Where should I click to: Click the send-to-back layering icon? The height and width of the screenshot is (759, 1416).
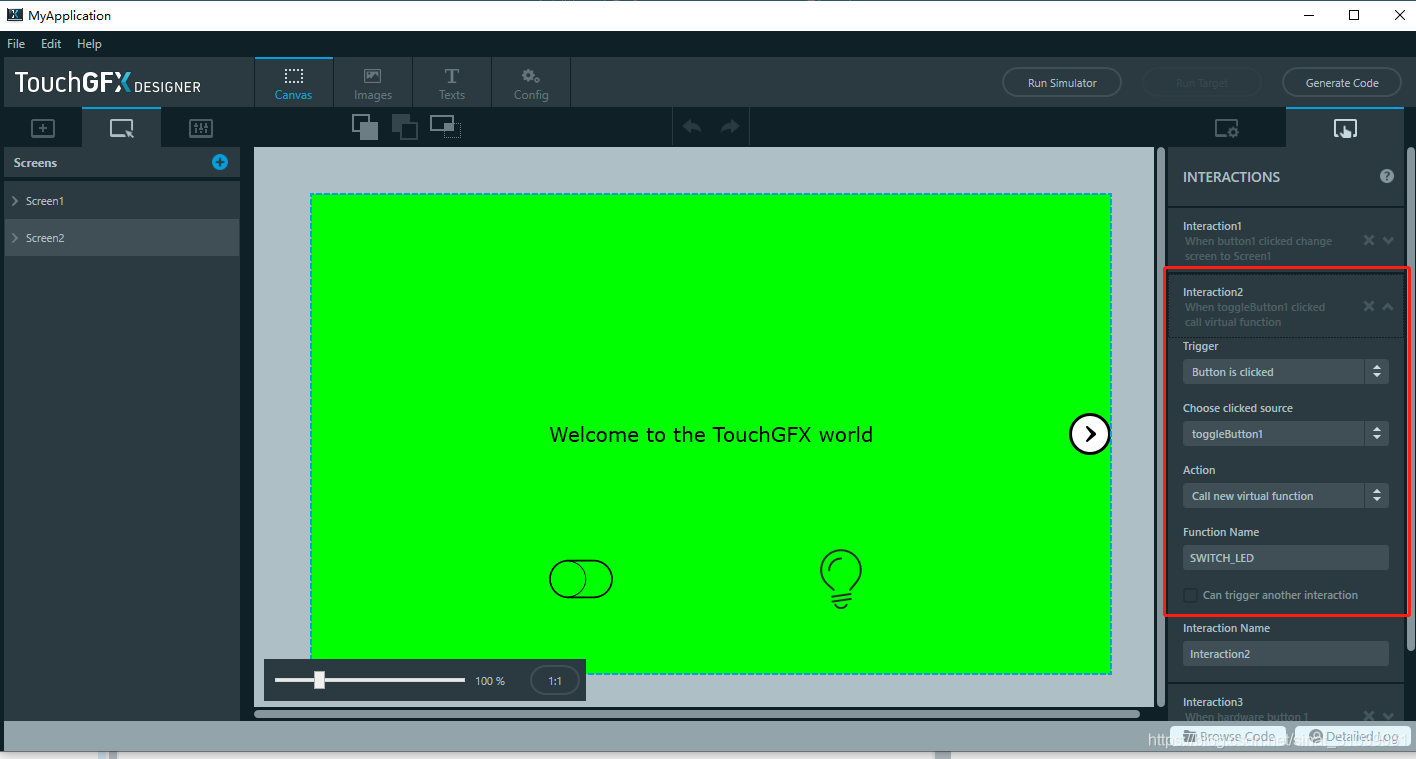(405, 126)
